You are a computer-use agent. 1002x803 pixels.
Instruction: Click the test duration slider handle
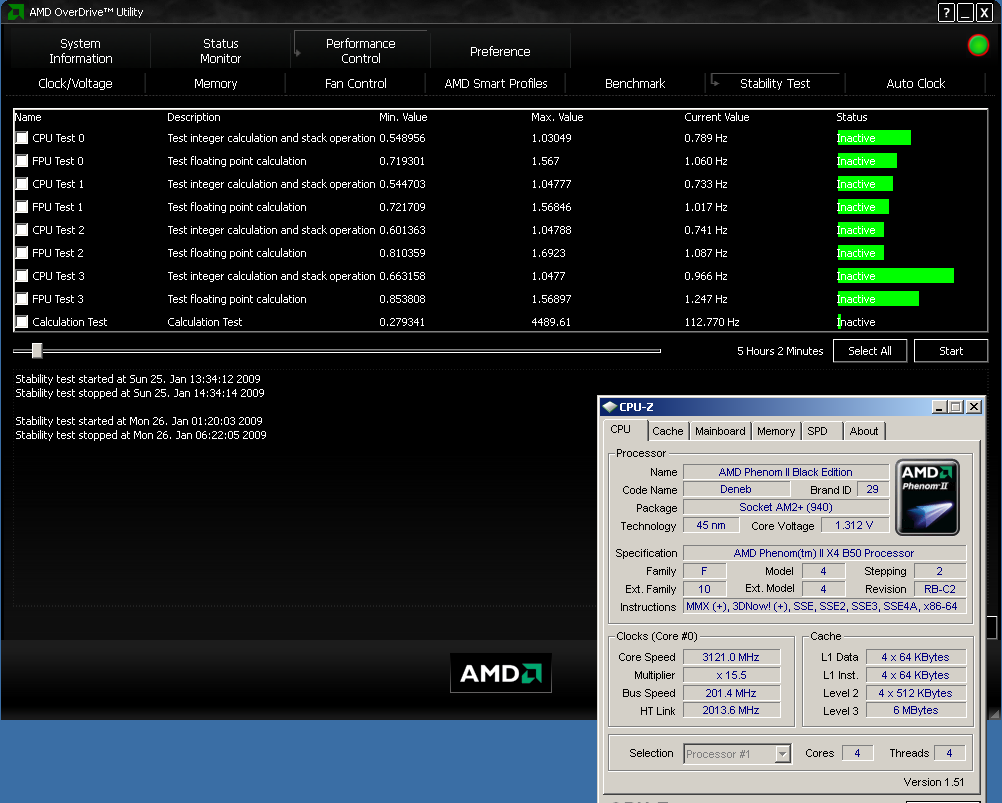pyautogui.click(x=37, y=350)
